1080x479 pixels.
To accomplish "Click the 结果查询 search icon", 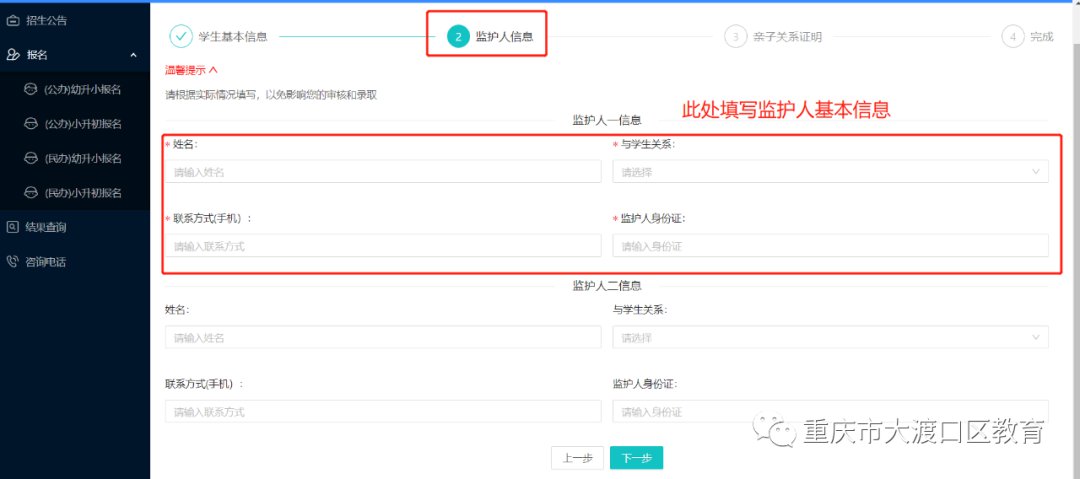I will [13, 227].
